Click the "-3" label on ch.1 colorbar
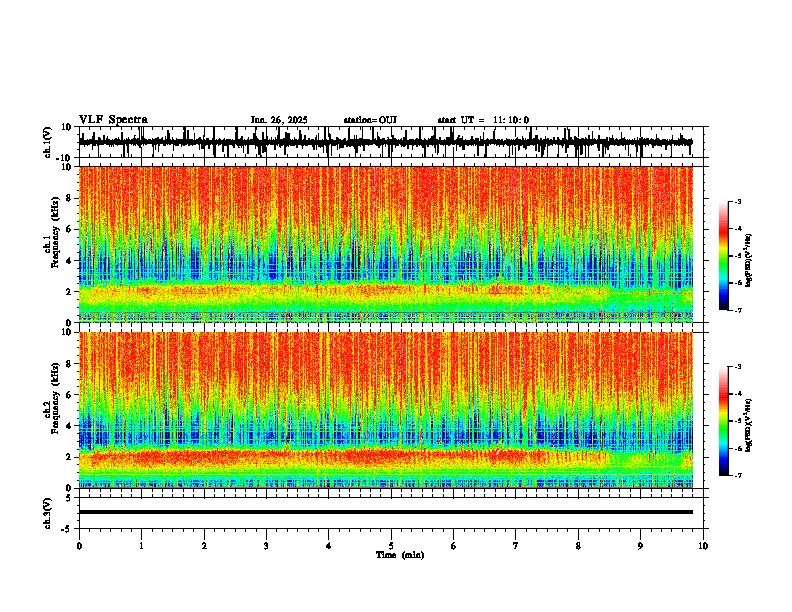The image size is (792, 612). (x=737, y=201)
